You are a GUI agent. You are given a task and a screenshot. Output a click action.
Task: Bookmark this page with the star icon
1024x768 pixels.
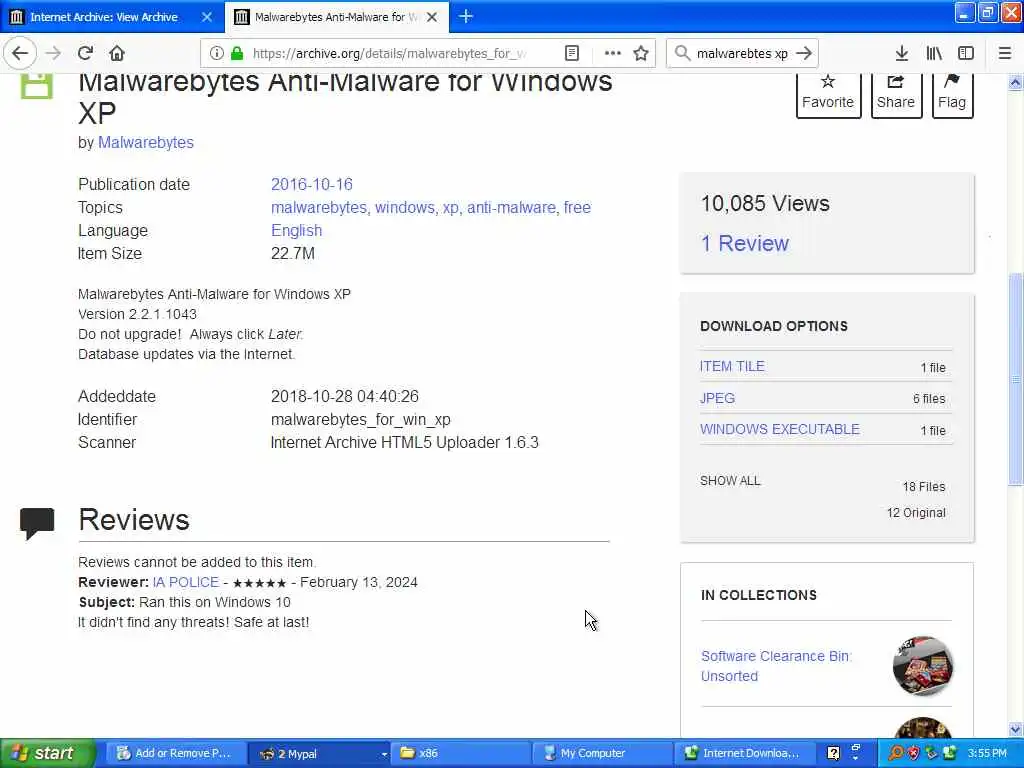(641, 53)
